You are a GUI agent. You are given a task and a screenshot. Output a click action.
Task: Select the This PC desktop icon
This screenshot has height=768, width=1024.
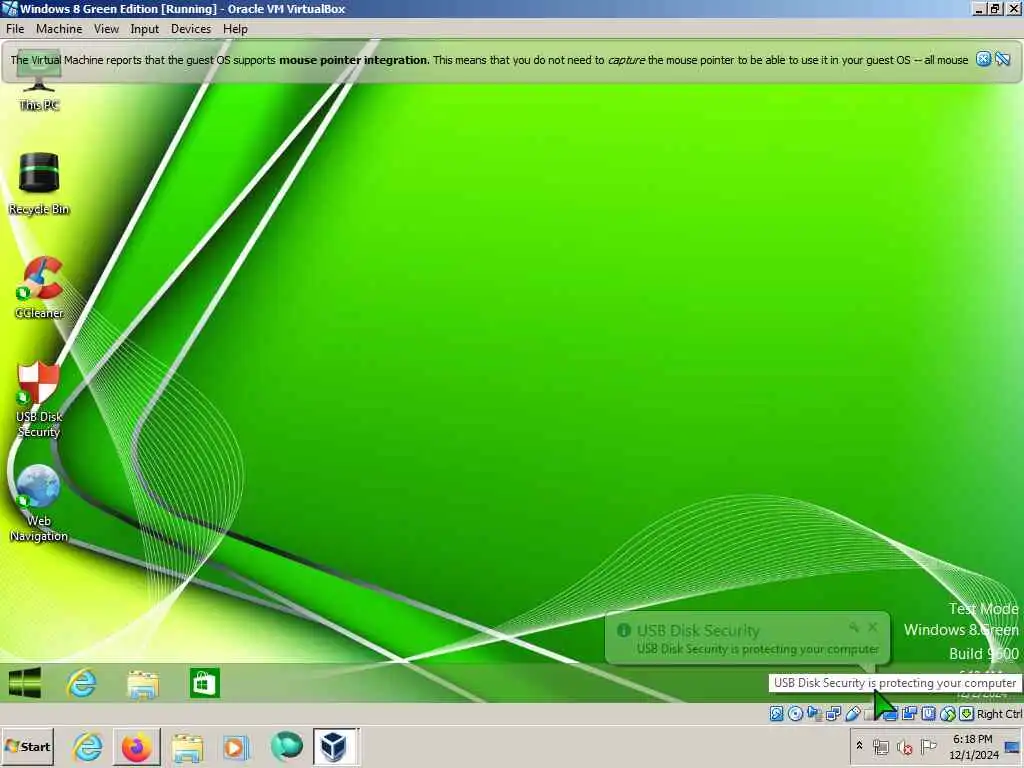[x=39, y=80]
